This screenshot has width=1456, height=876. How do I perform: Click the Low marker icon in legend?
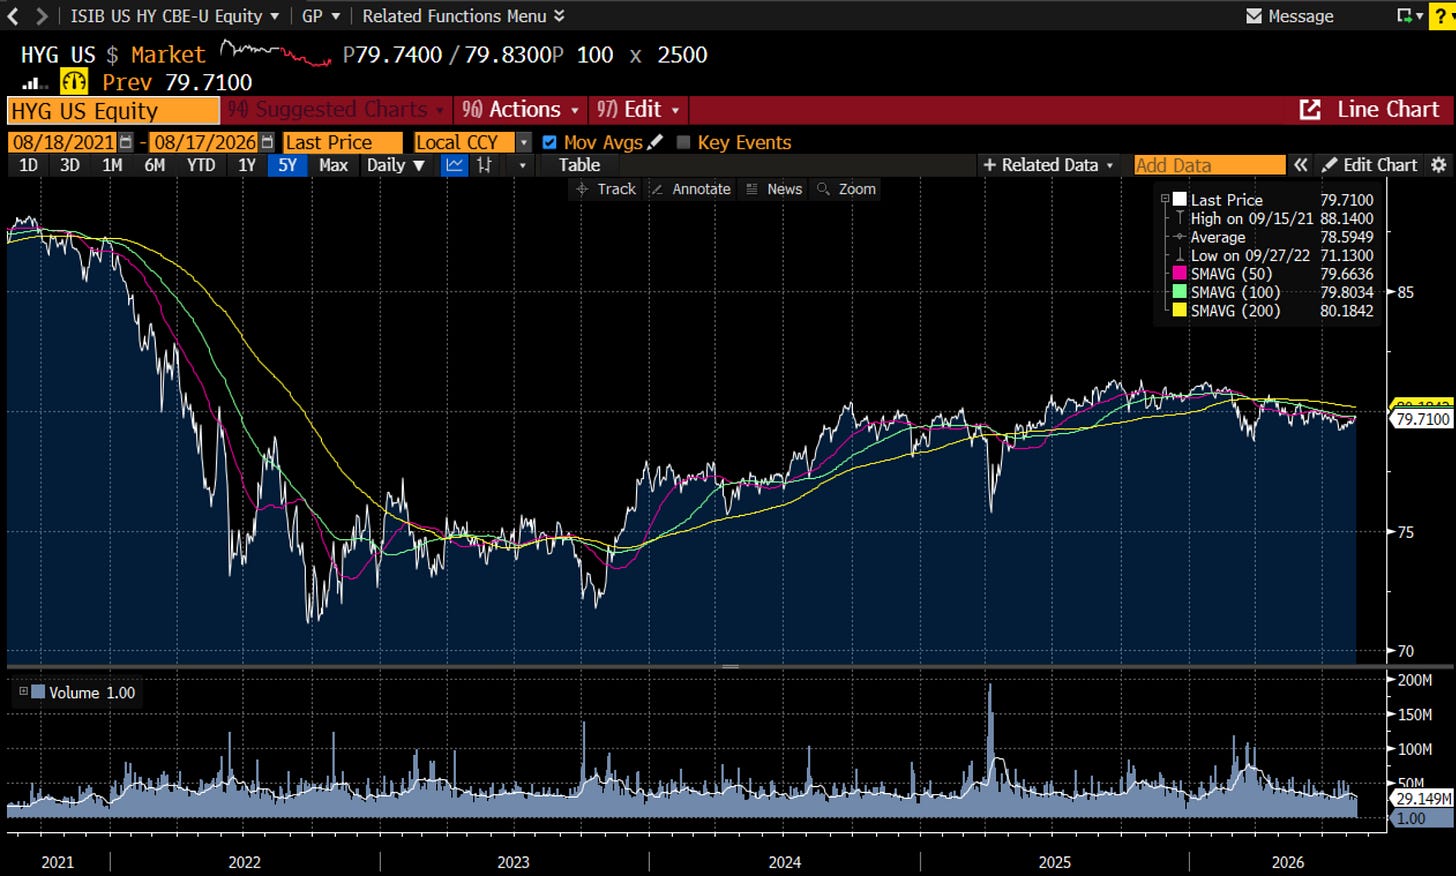(x=1180, y=255)
